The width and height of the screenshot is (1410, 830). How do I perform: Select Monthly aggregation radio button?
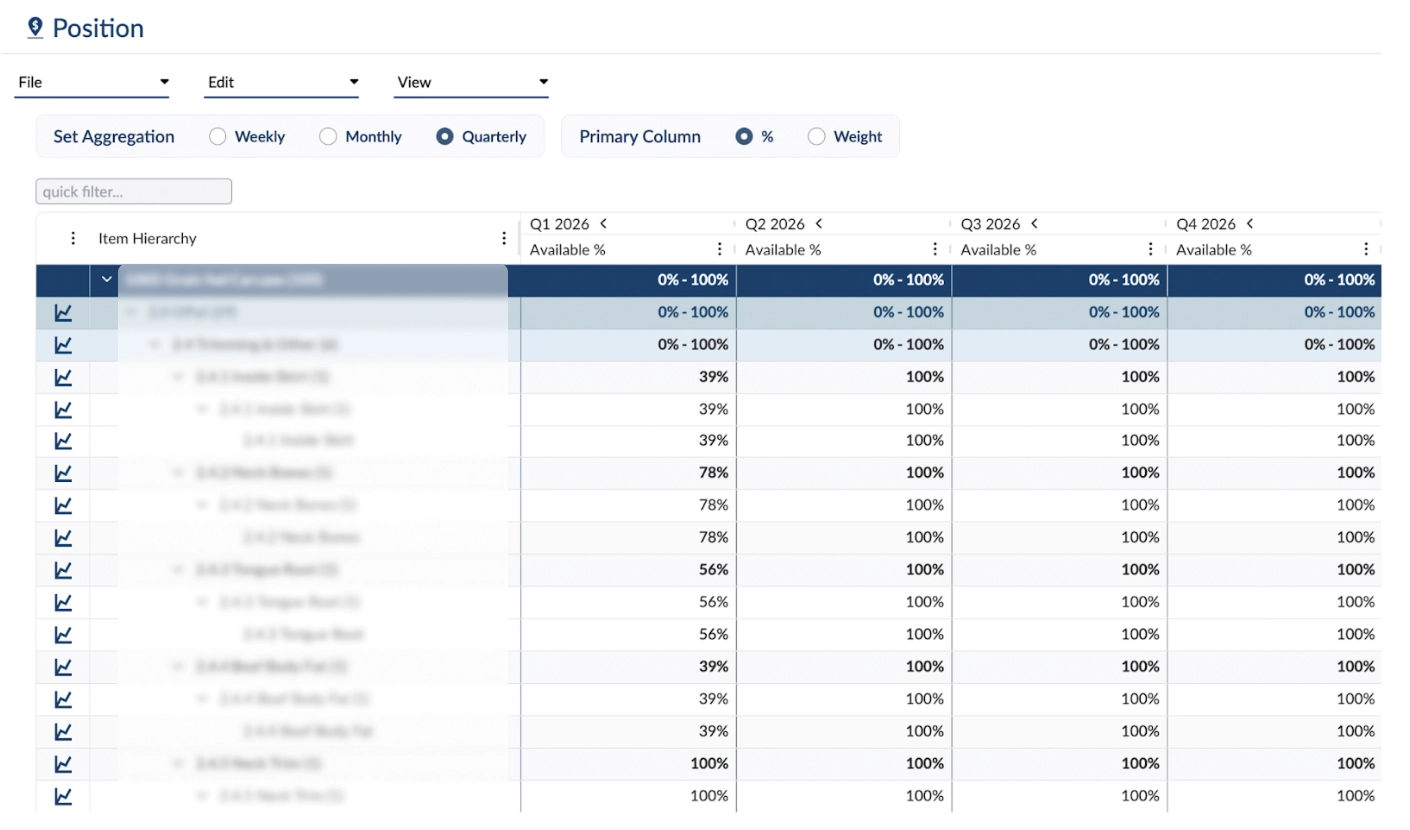[x=328, y=137]
